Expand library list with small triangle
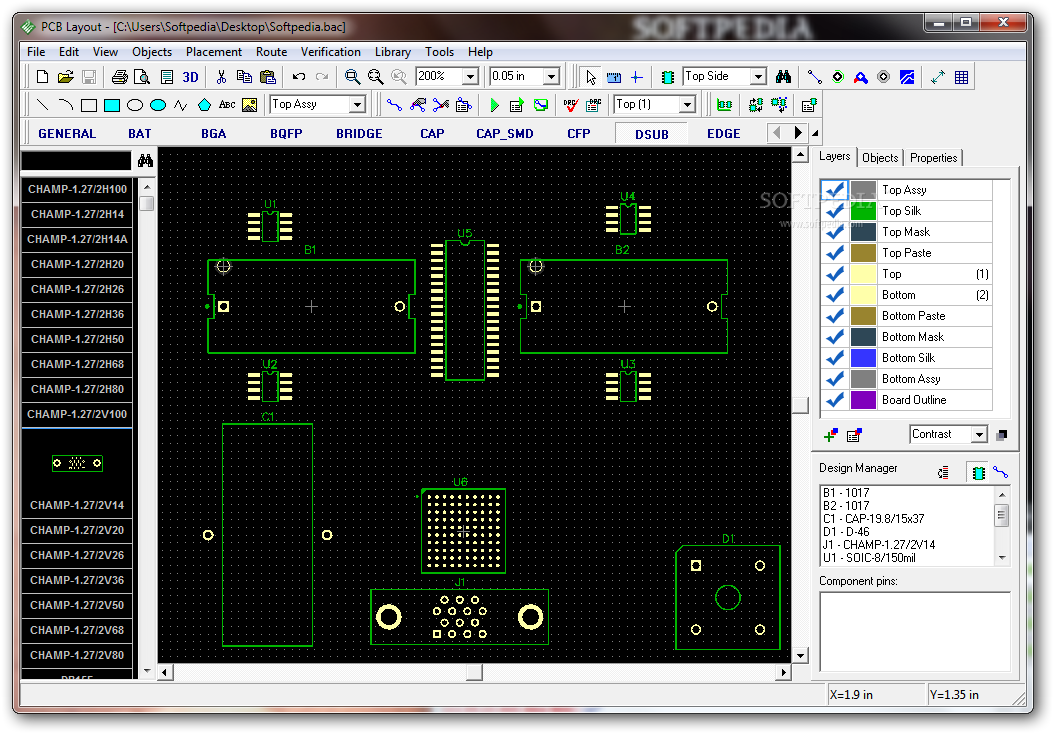 [x=815, y=133]
